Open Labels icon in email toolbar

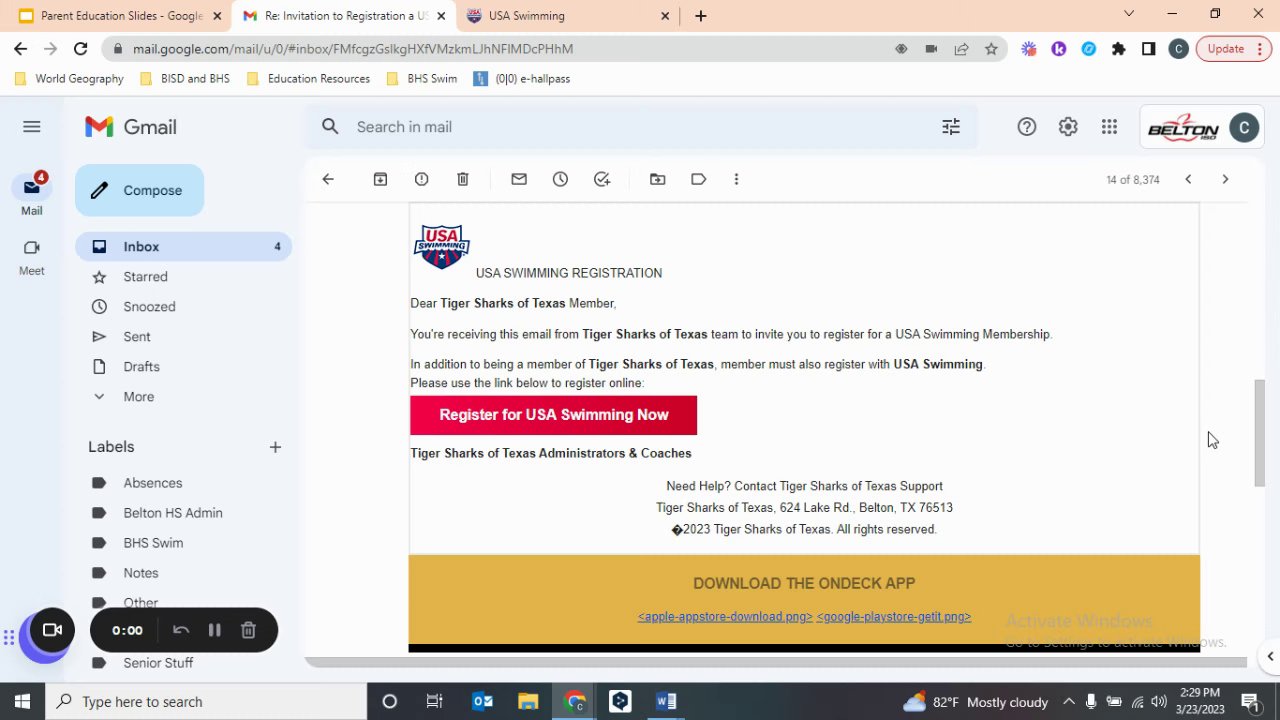click(x=698, y=179)
